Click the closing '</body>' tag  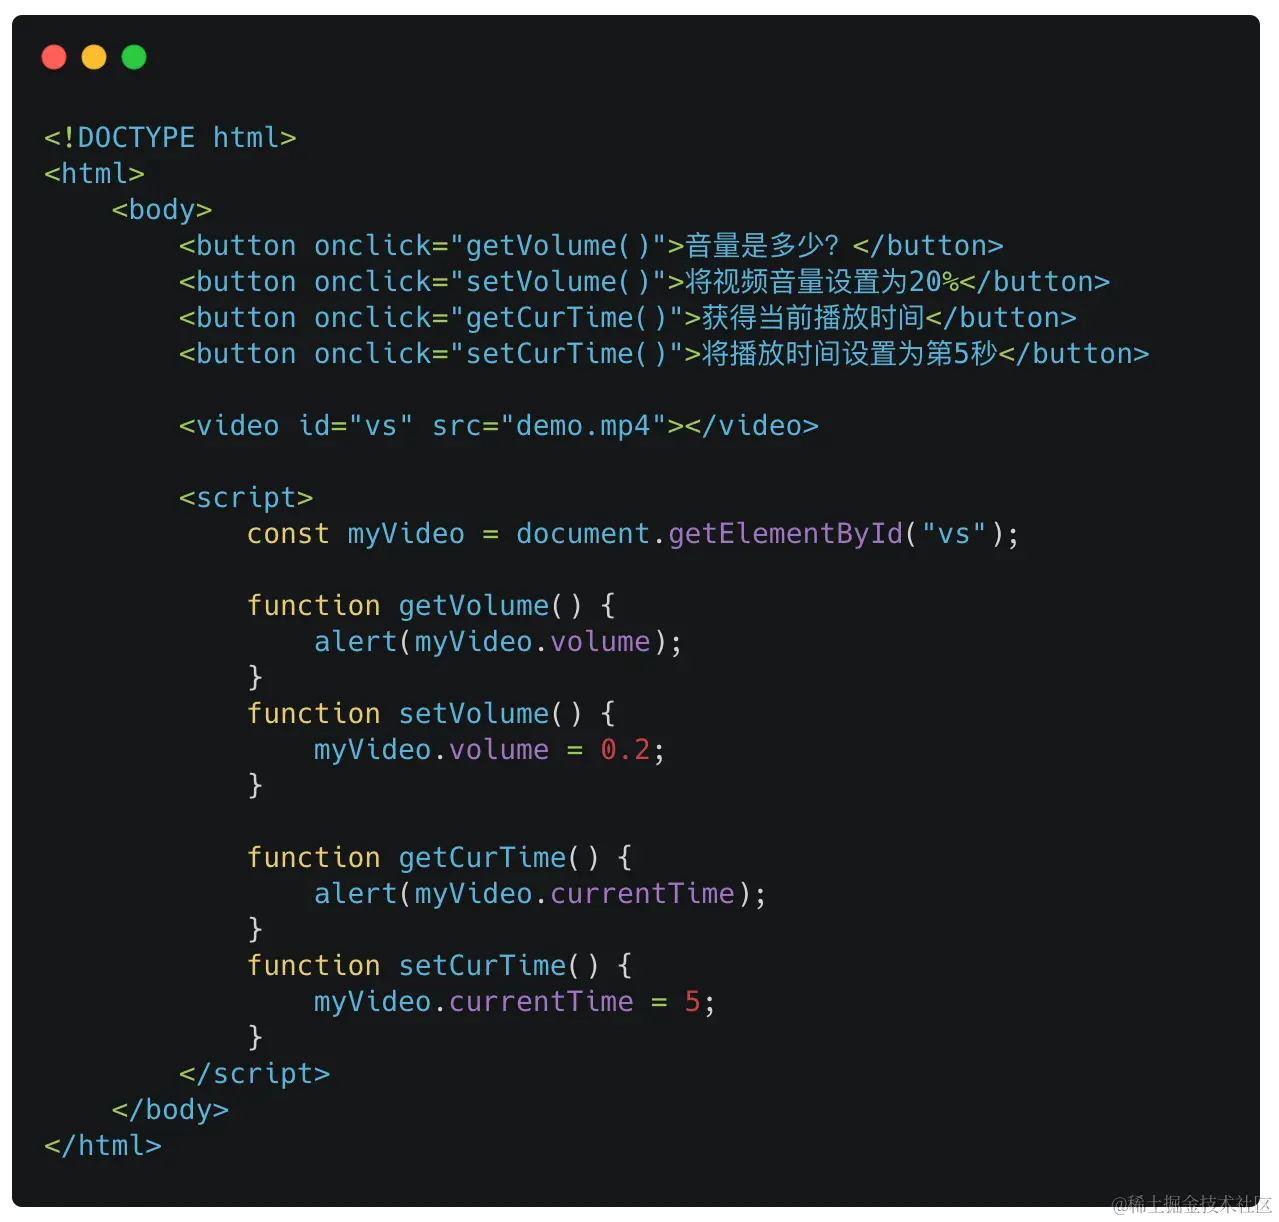coord(170,1109)
